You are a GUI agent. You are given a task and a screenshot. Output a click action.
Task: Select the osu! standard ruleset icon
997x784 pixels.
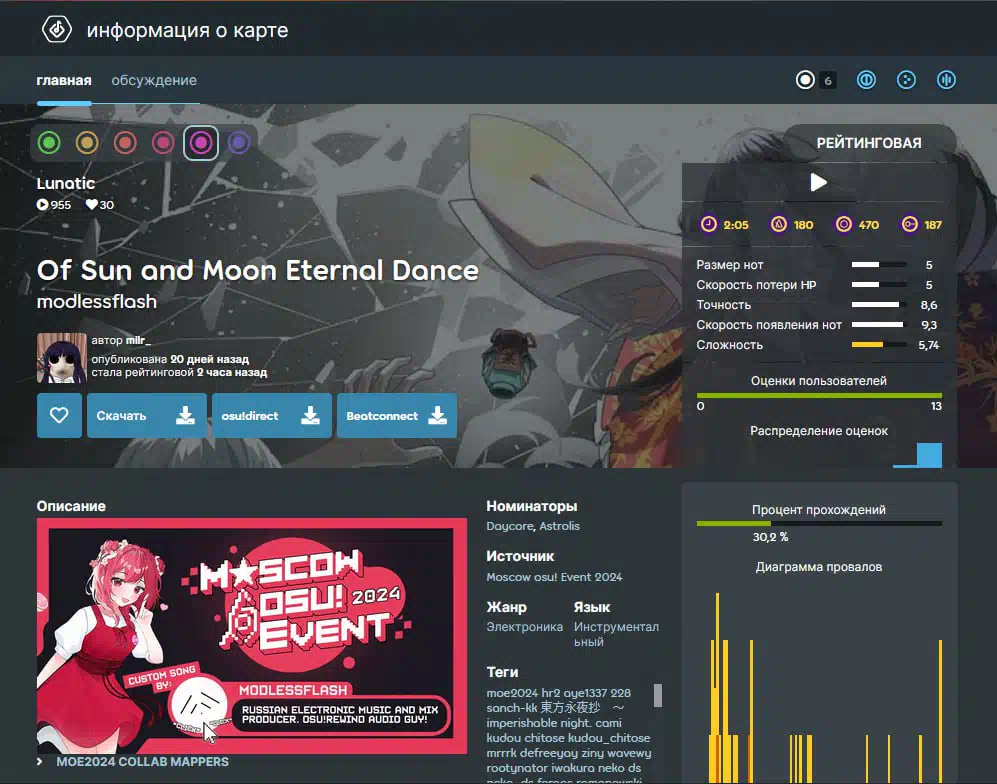[805, 80]
